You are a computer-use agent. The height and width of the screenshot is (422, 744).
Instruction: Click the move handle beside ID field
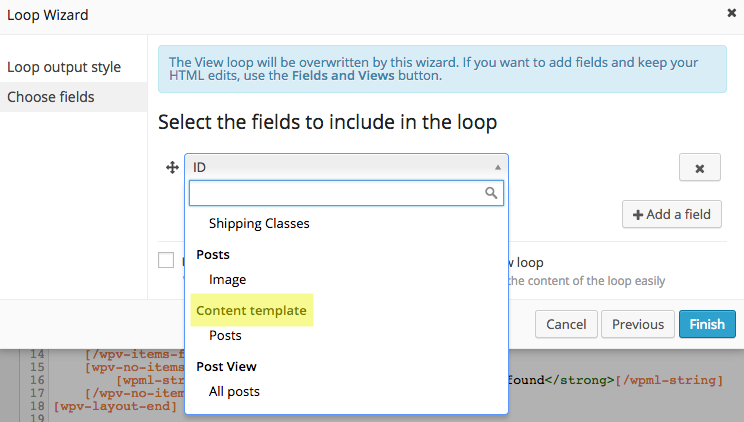[x=172, y=168]
